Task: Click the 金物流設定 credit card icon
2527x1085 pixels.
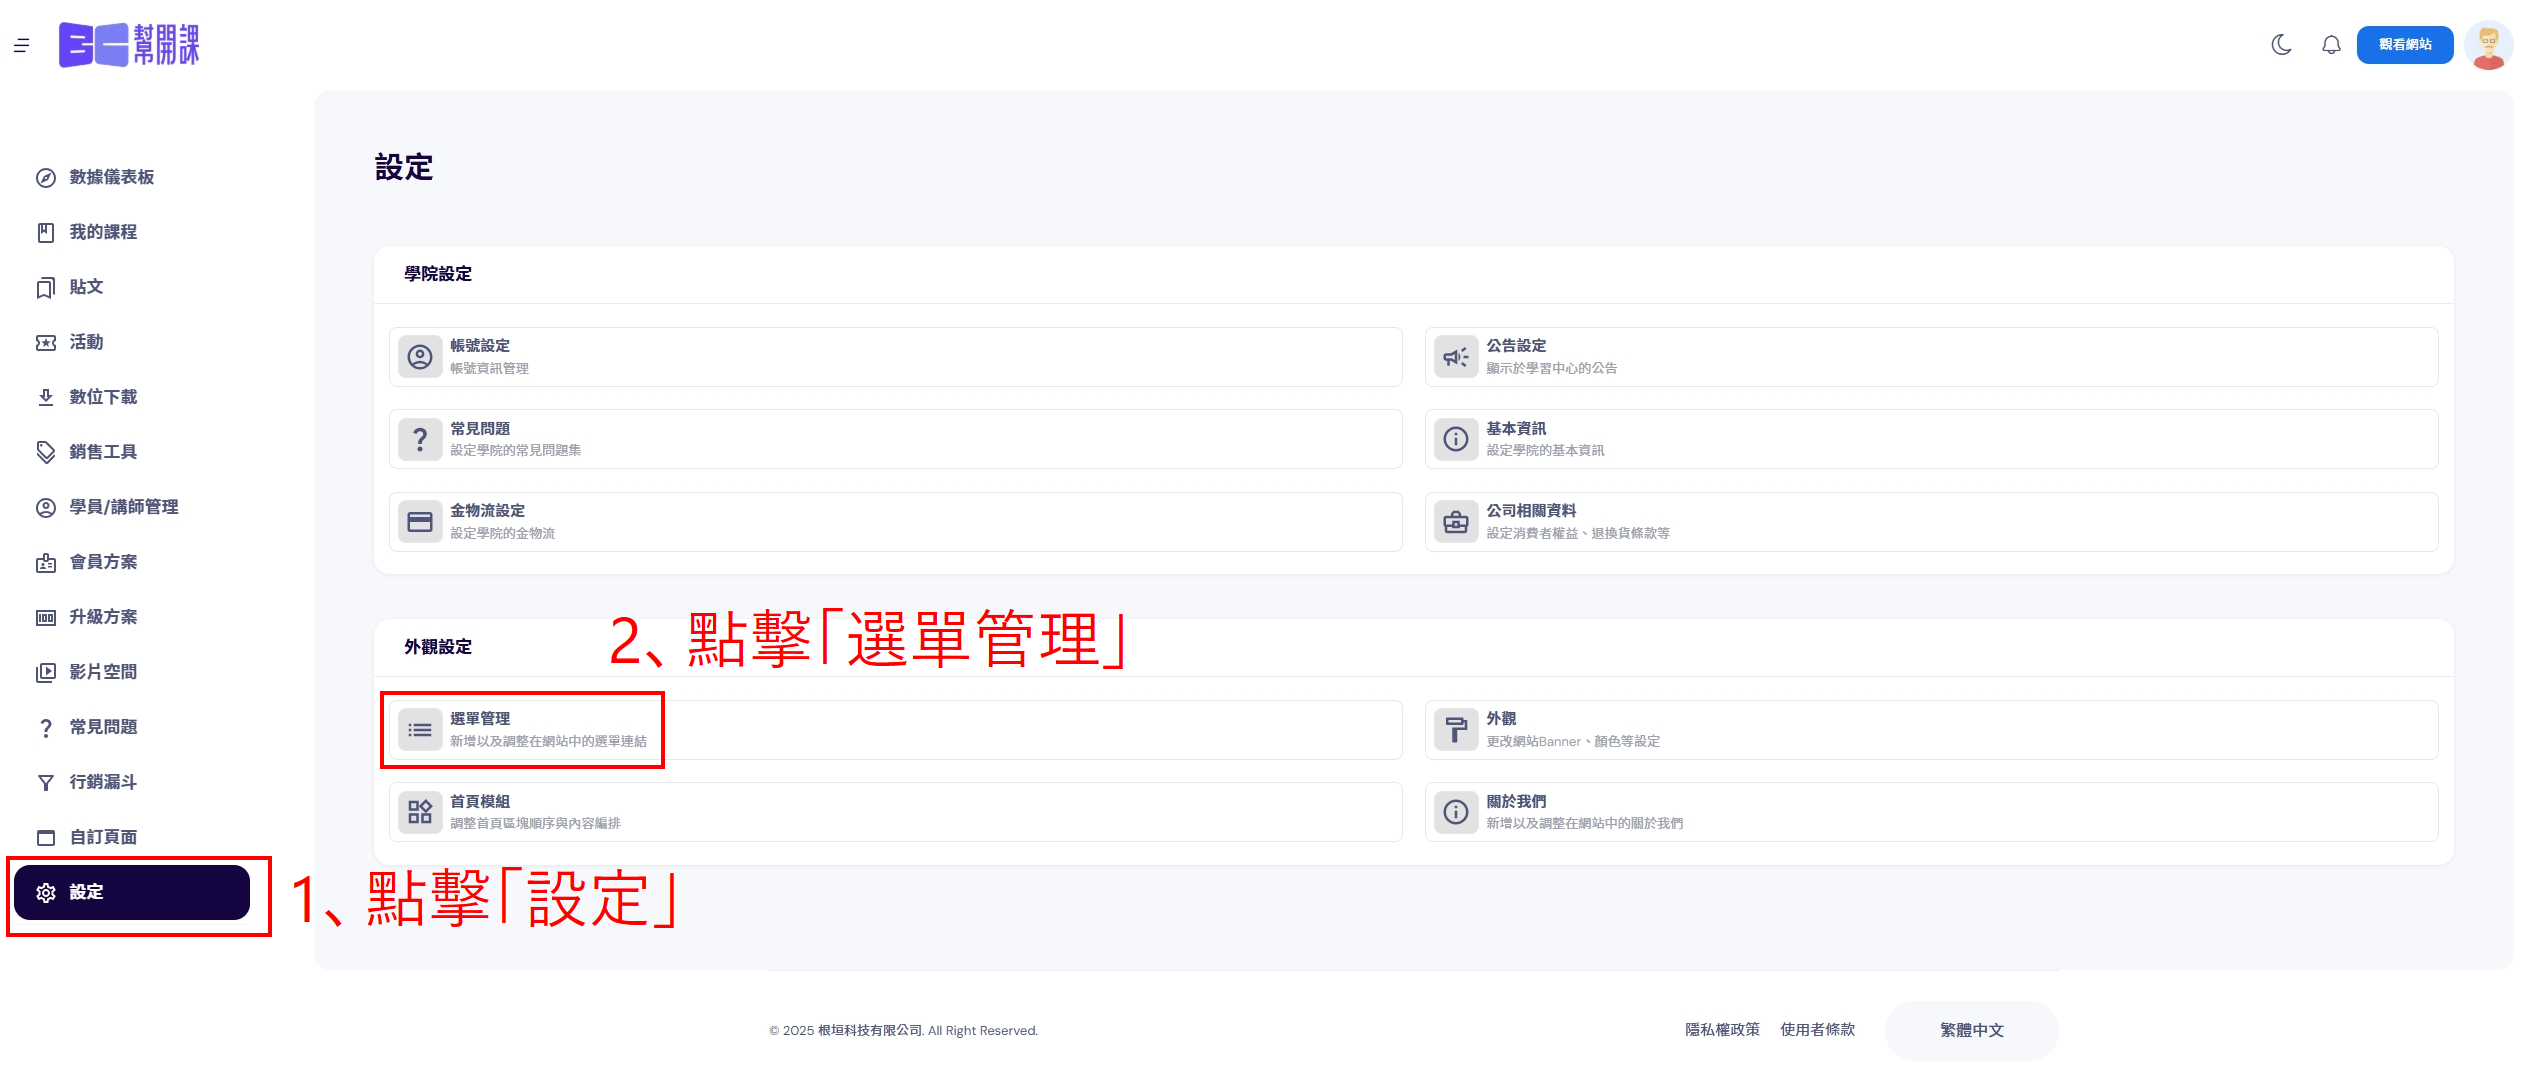Action: (x=420, y=522)
